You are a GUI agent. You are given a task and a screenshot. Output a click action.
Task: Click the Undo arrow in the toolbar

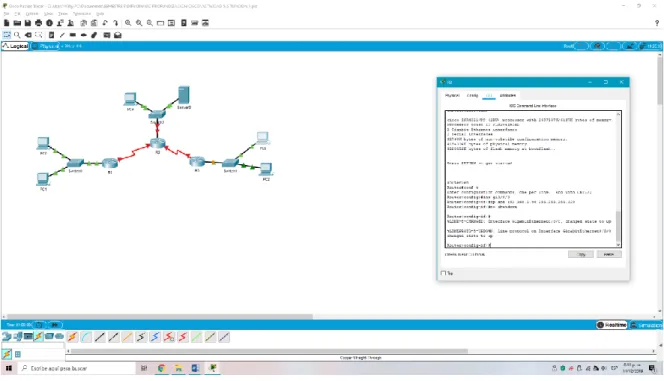105,23
